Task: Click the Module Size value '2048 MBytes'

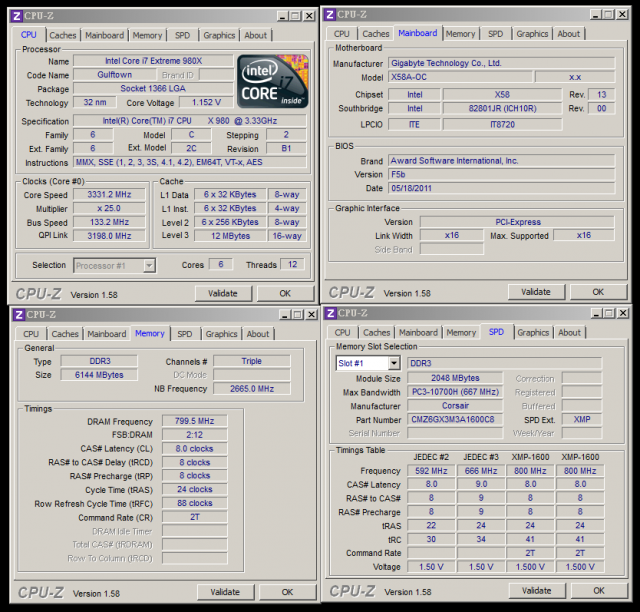Action: click(x=455, y=378)
